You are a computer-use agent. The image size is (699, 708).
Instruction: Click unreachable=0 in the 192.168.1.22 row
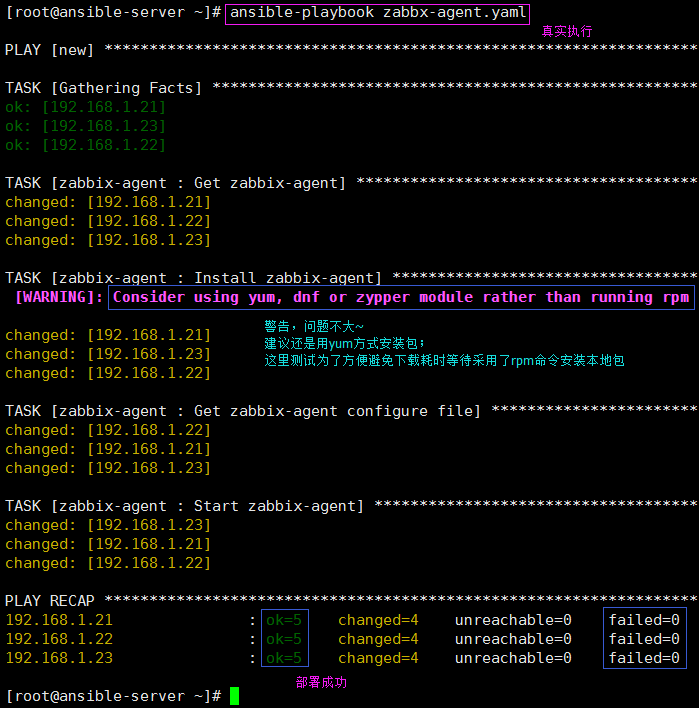[x=513, y=639]
